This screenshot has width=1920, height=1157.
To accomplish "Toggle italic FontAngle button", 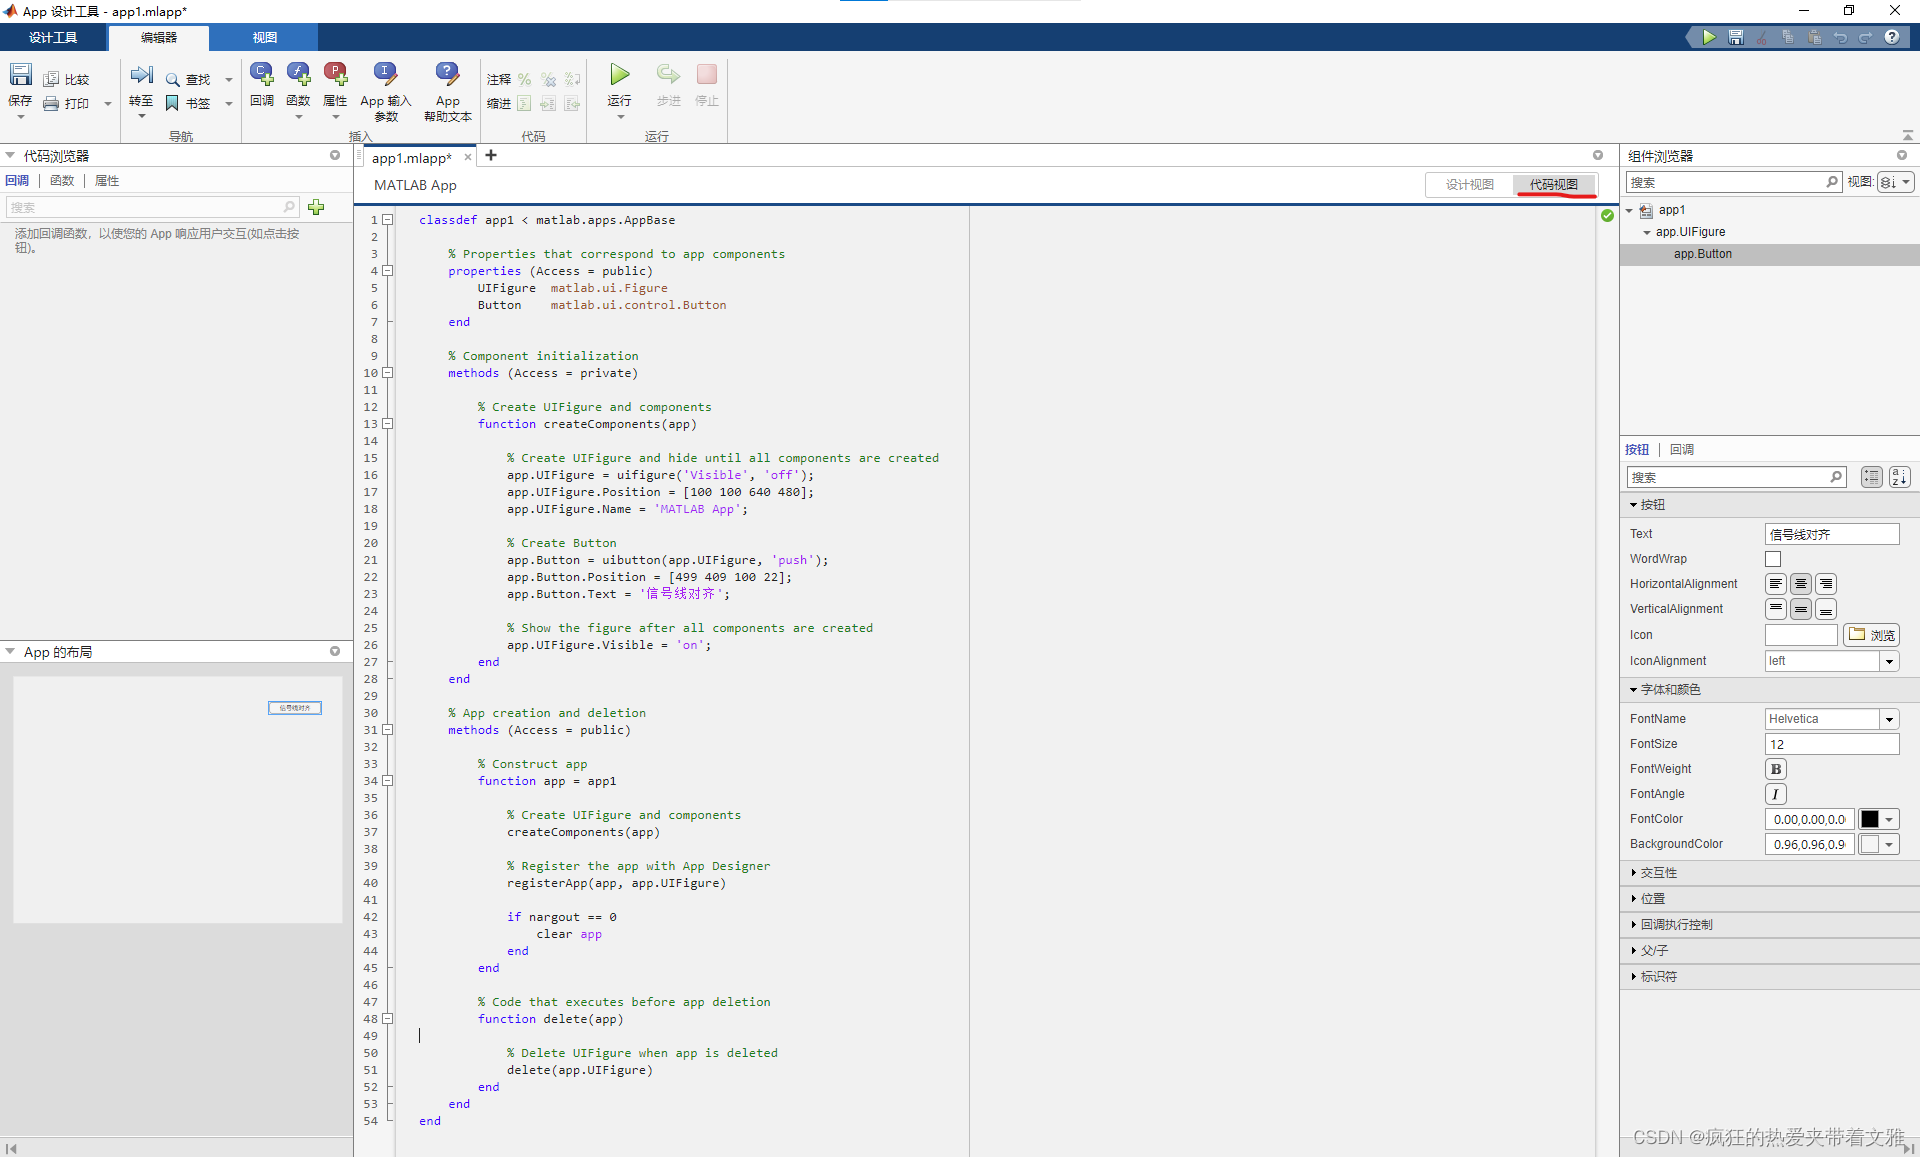I will point(1776,794).
